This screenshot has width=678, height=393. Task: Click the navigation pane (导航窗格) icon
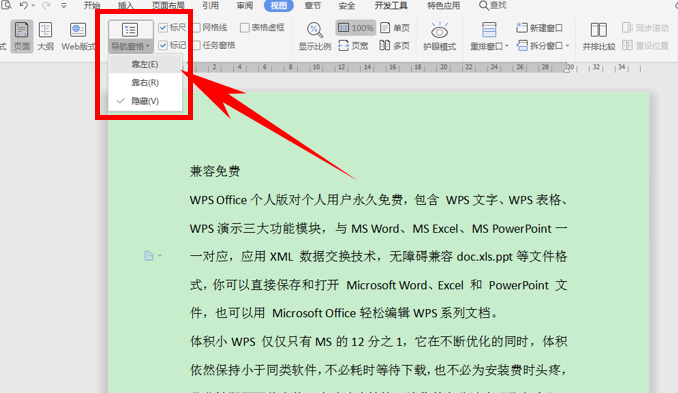coord(130,30)
